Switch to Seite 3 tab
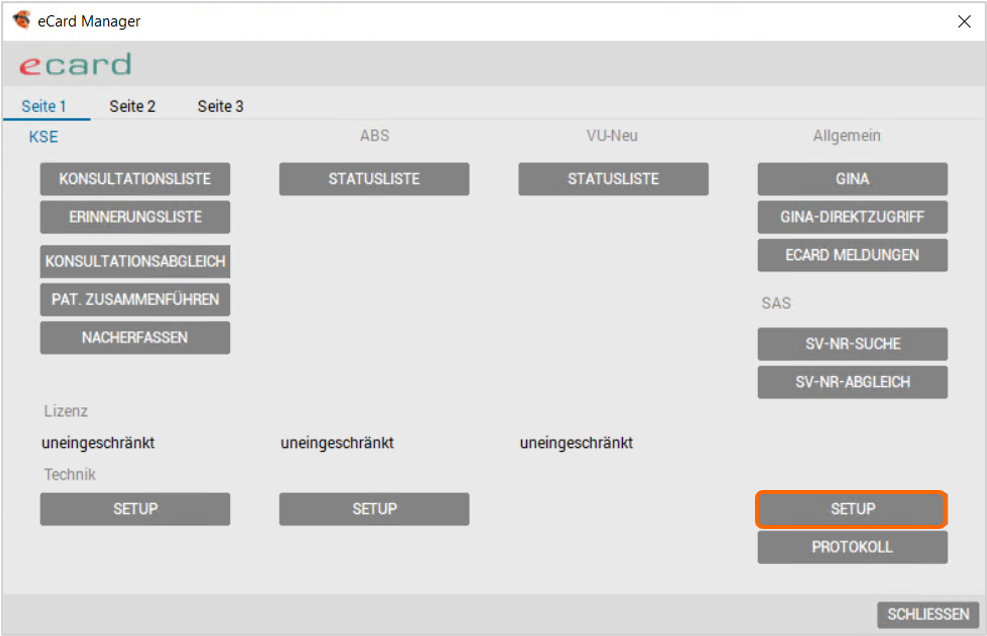 click(220, 106)
